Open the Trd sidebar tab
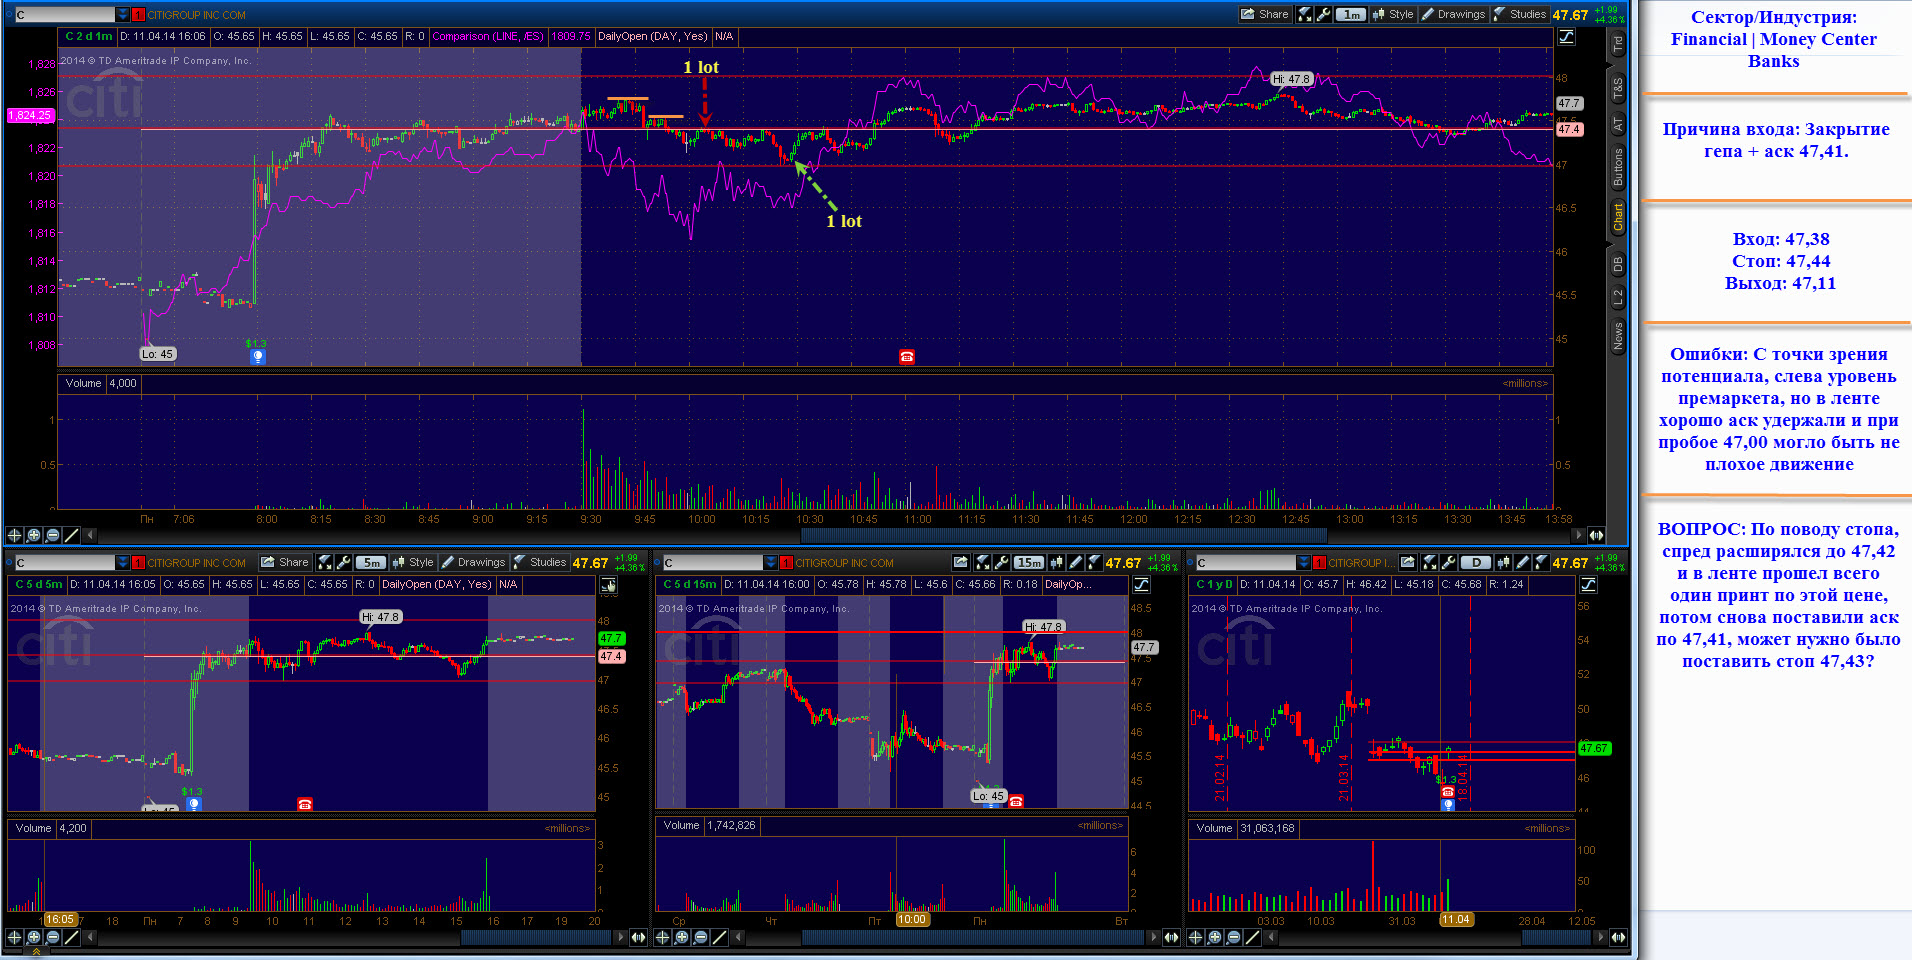The width and height of the screenshot is (1912, 960). [x=1617, y=44]
